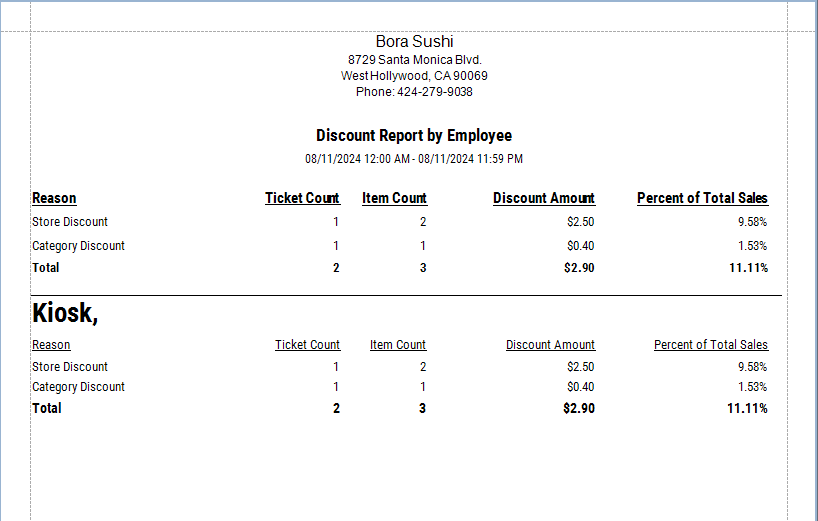The width and height of the screenshot is (818, 521).
Task: Click the Reason header under Kiosk section
Action: 51,345
